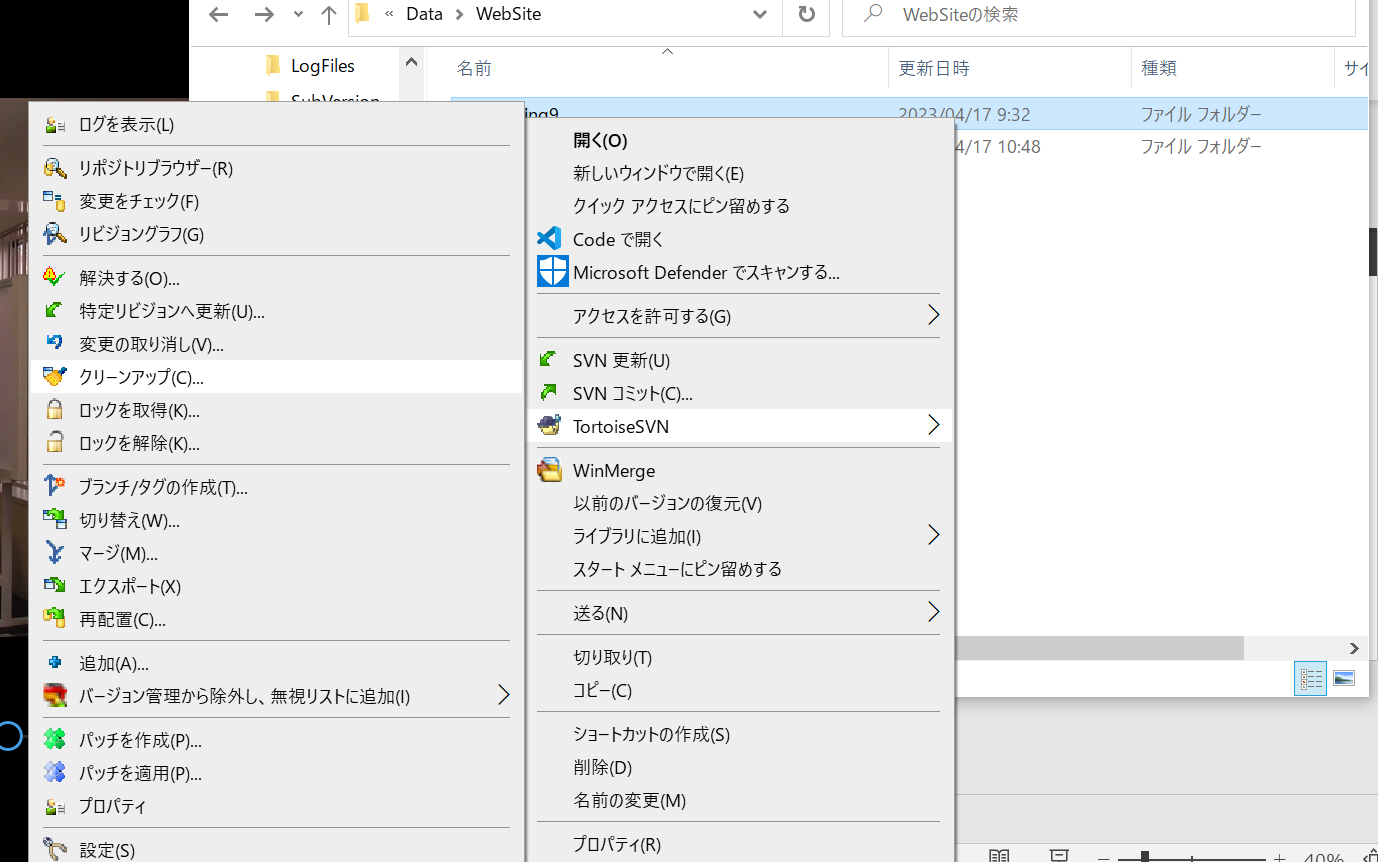Open the 送る(N) submenu arrow

coord(933,611)
